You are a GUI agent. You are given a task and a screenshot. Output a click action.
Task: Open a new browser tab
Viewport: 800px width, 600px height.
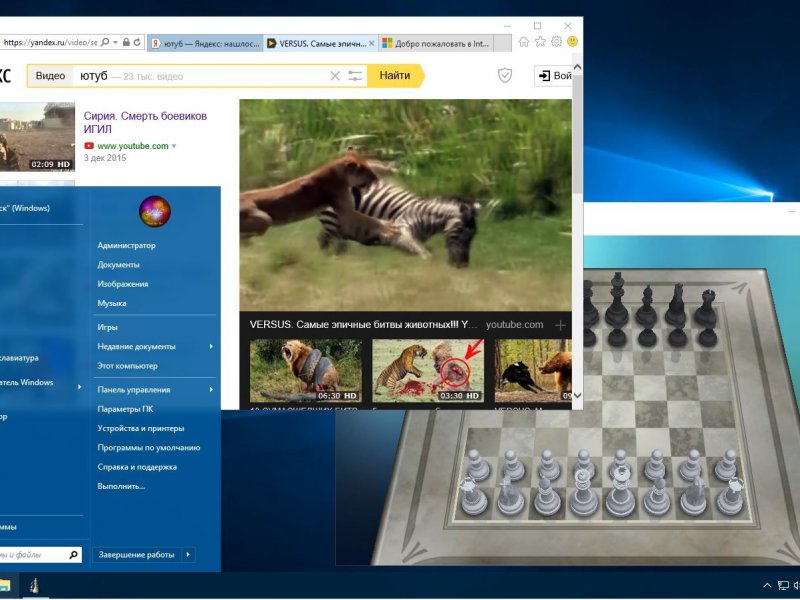(503, 44)
